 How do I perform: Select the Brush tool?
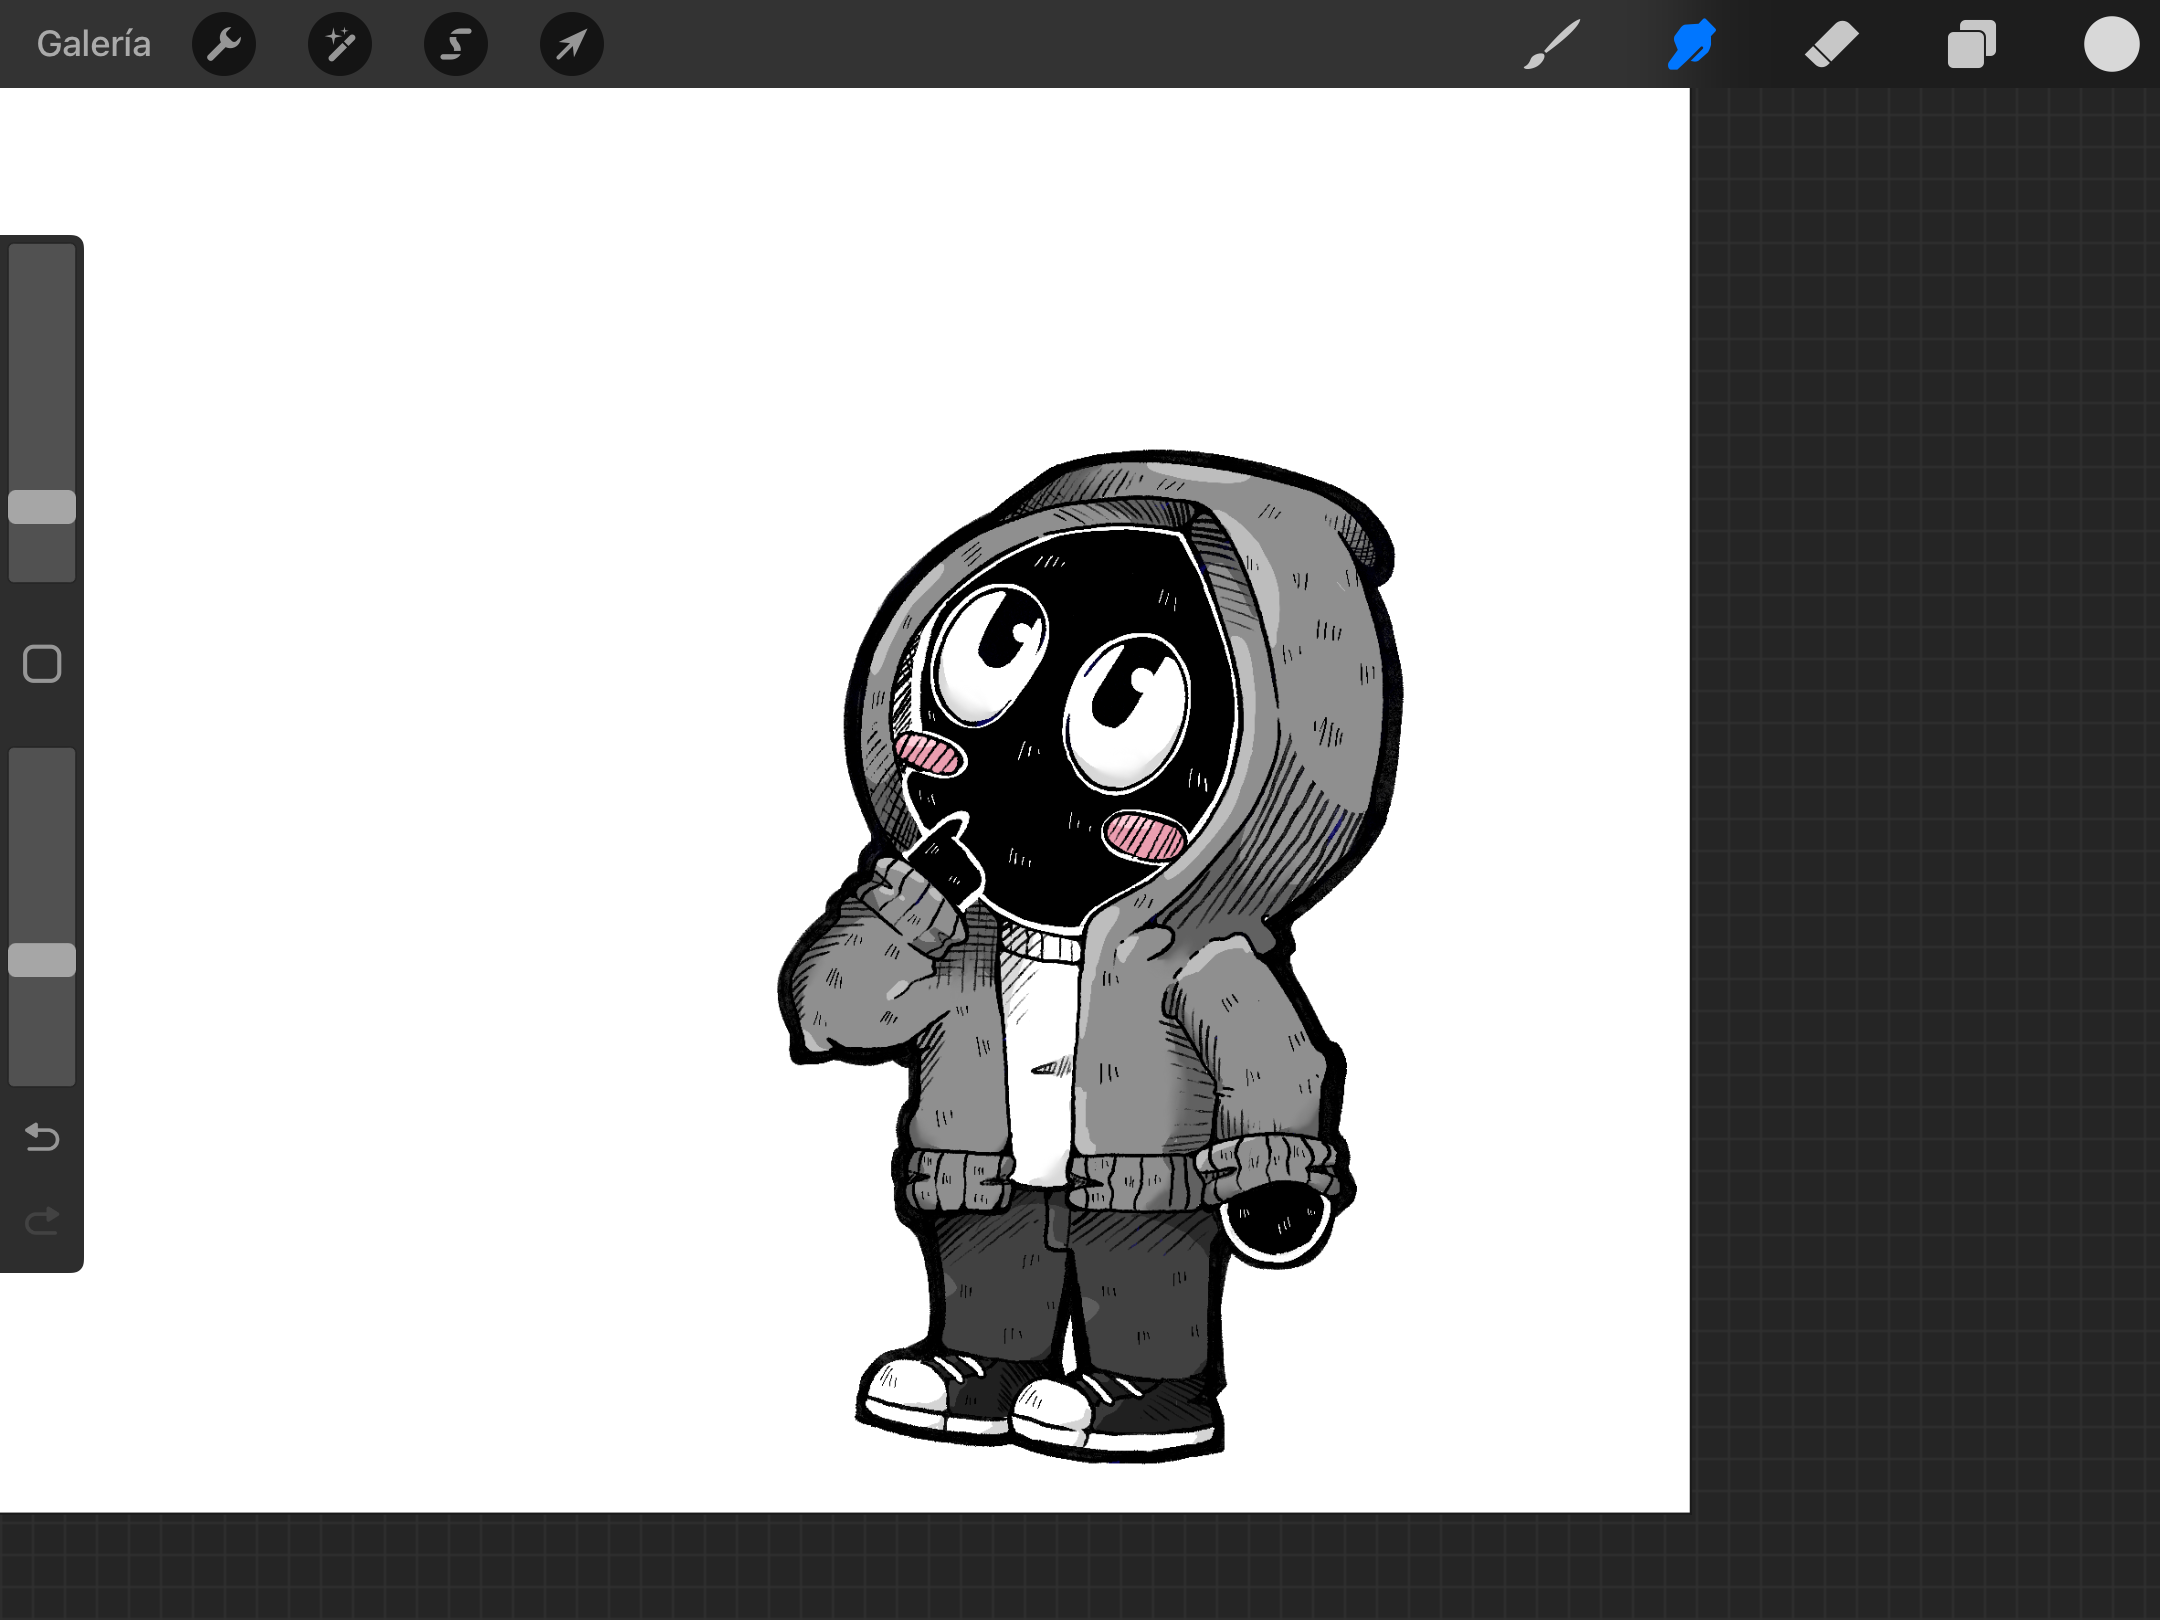[x=1552, y=44]
